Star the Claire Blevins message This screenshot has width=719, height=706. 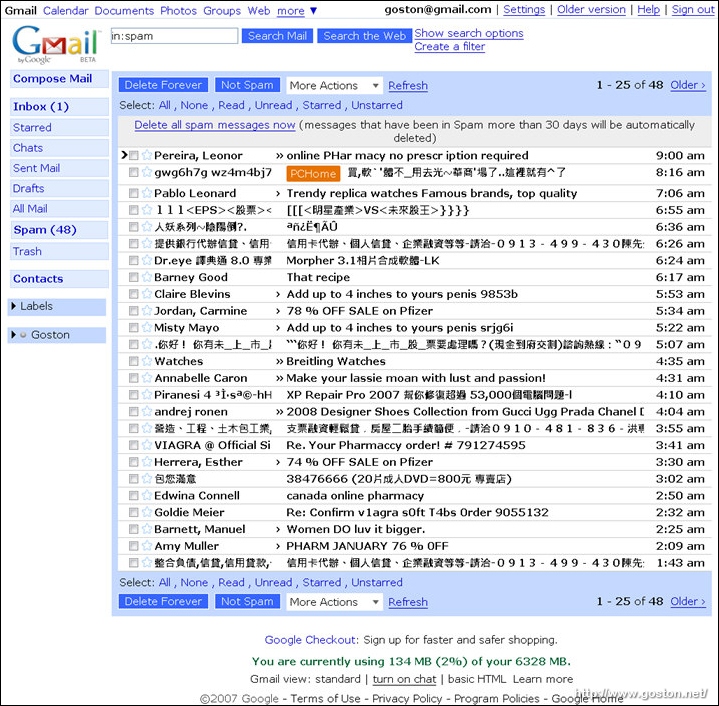coord(147,294)
